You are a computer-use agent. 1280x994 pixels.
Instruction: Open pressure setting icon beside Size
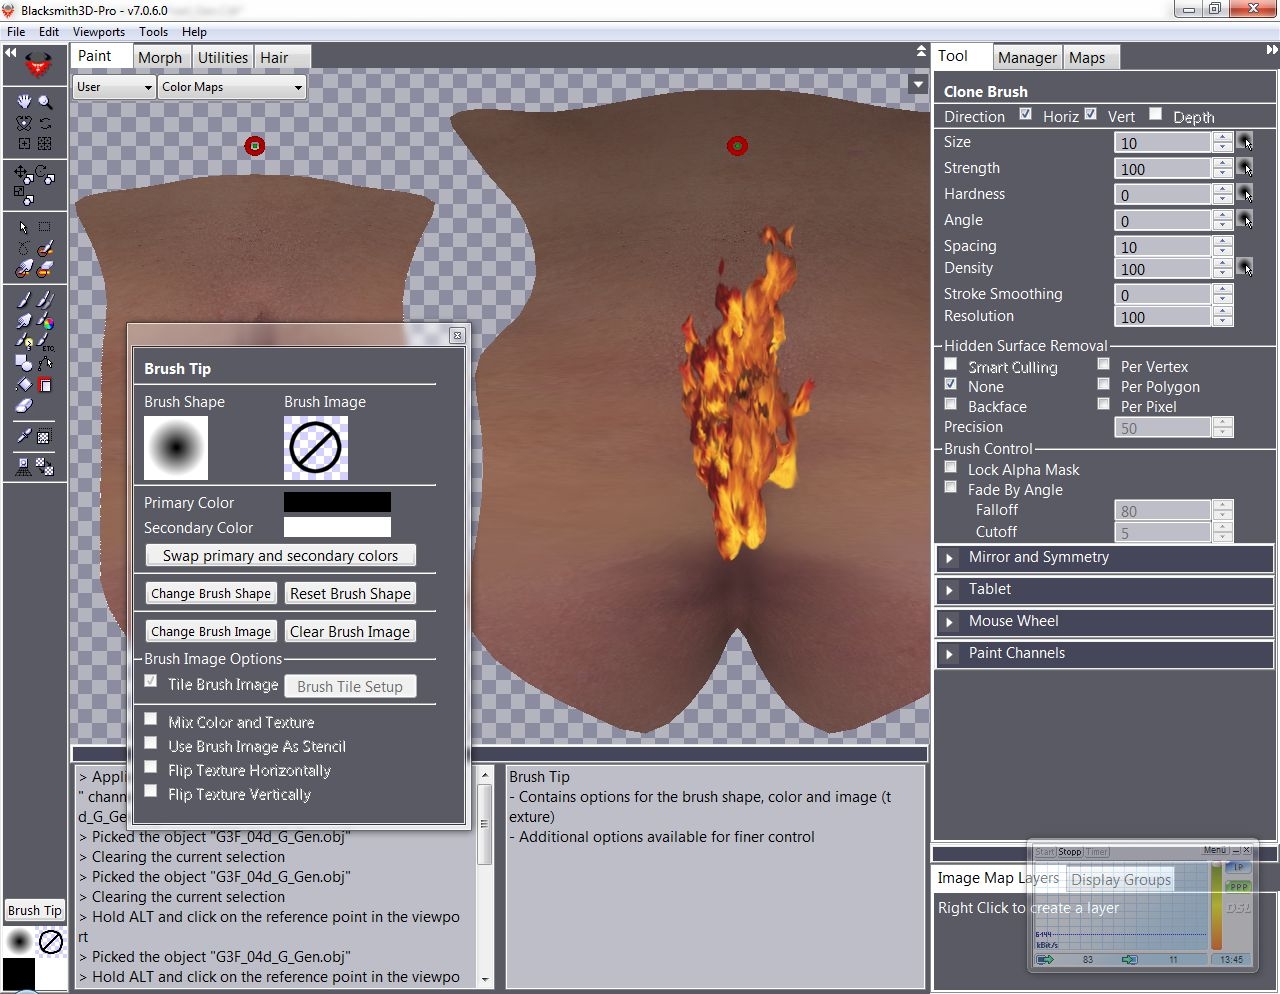[x=1245, y=142]
